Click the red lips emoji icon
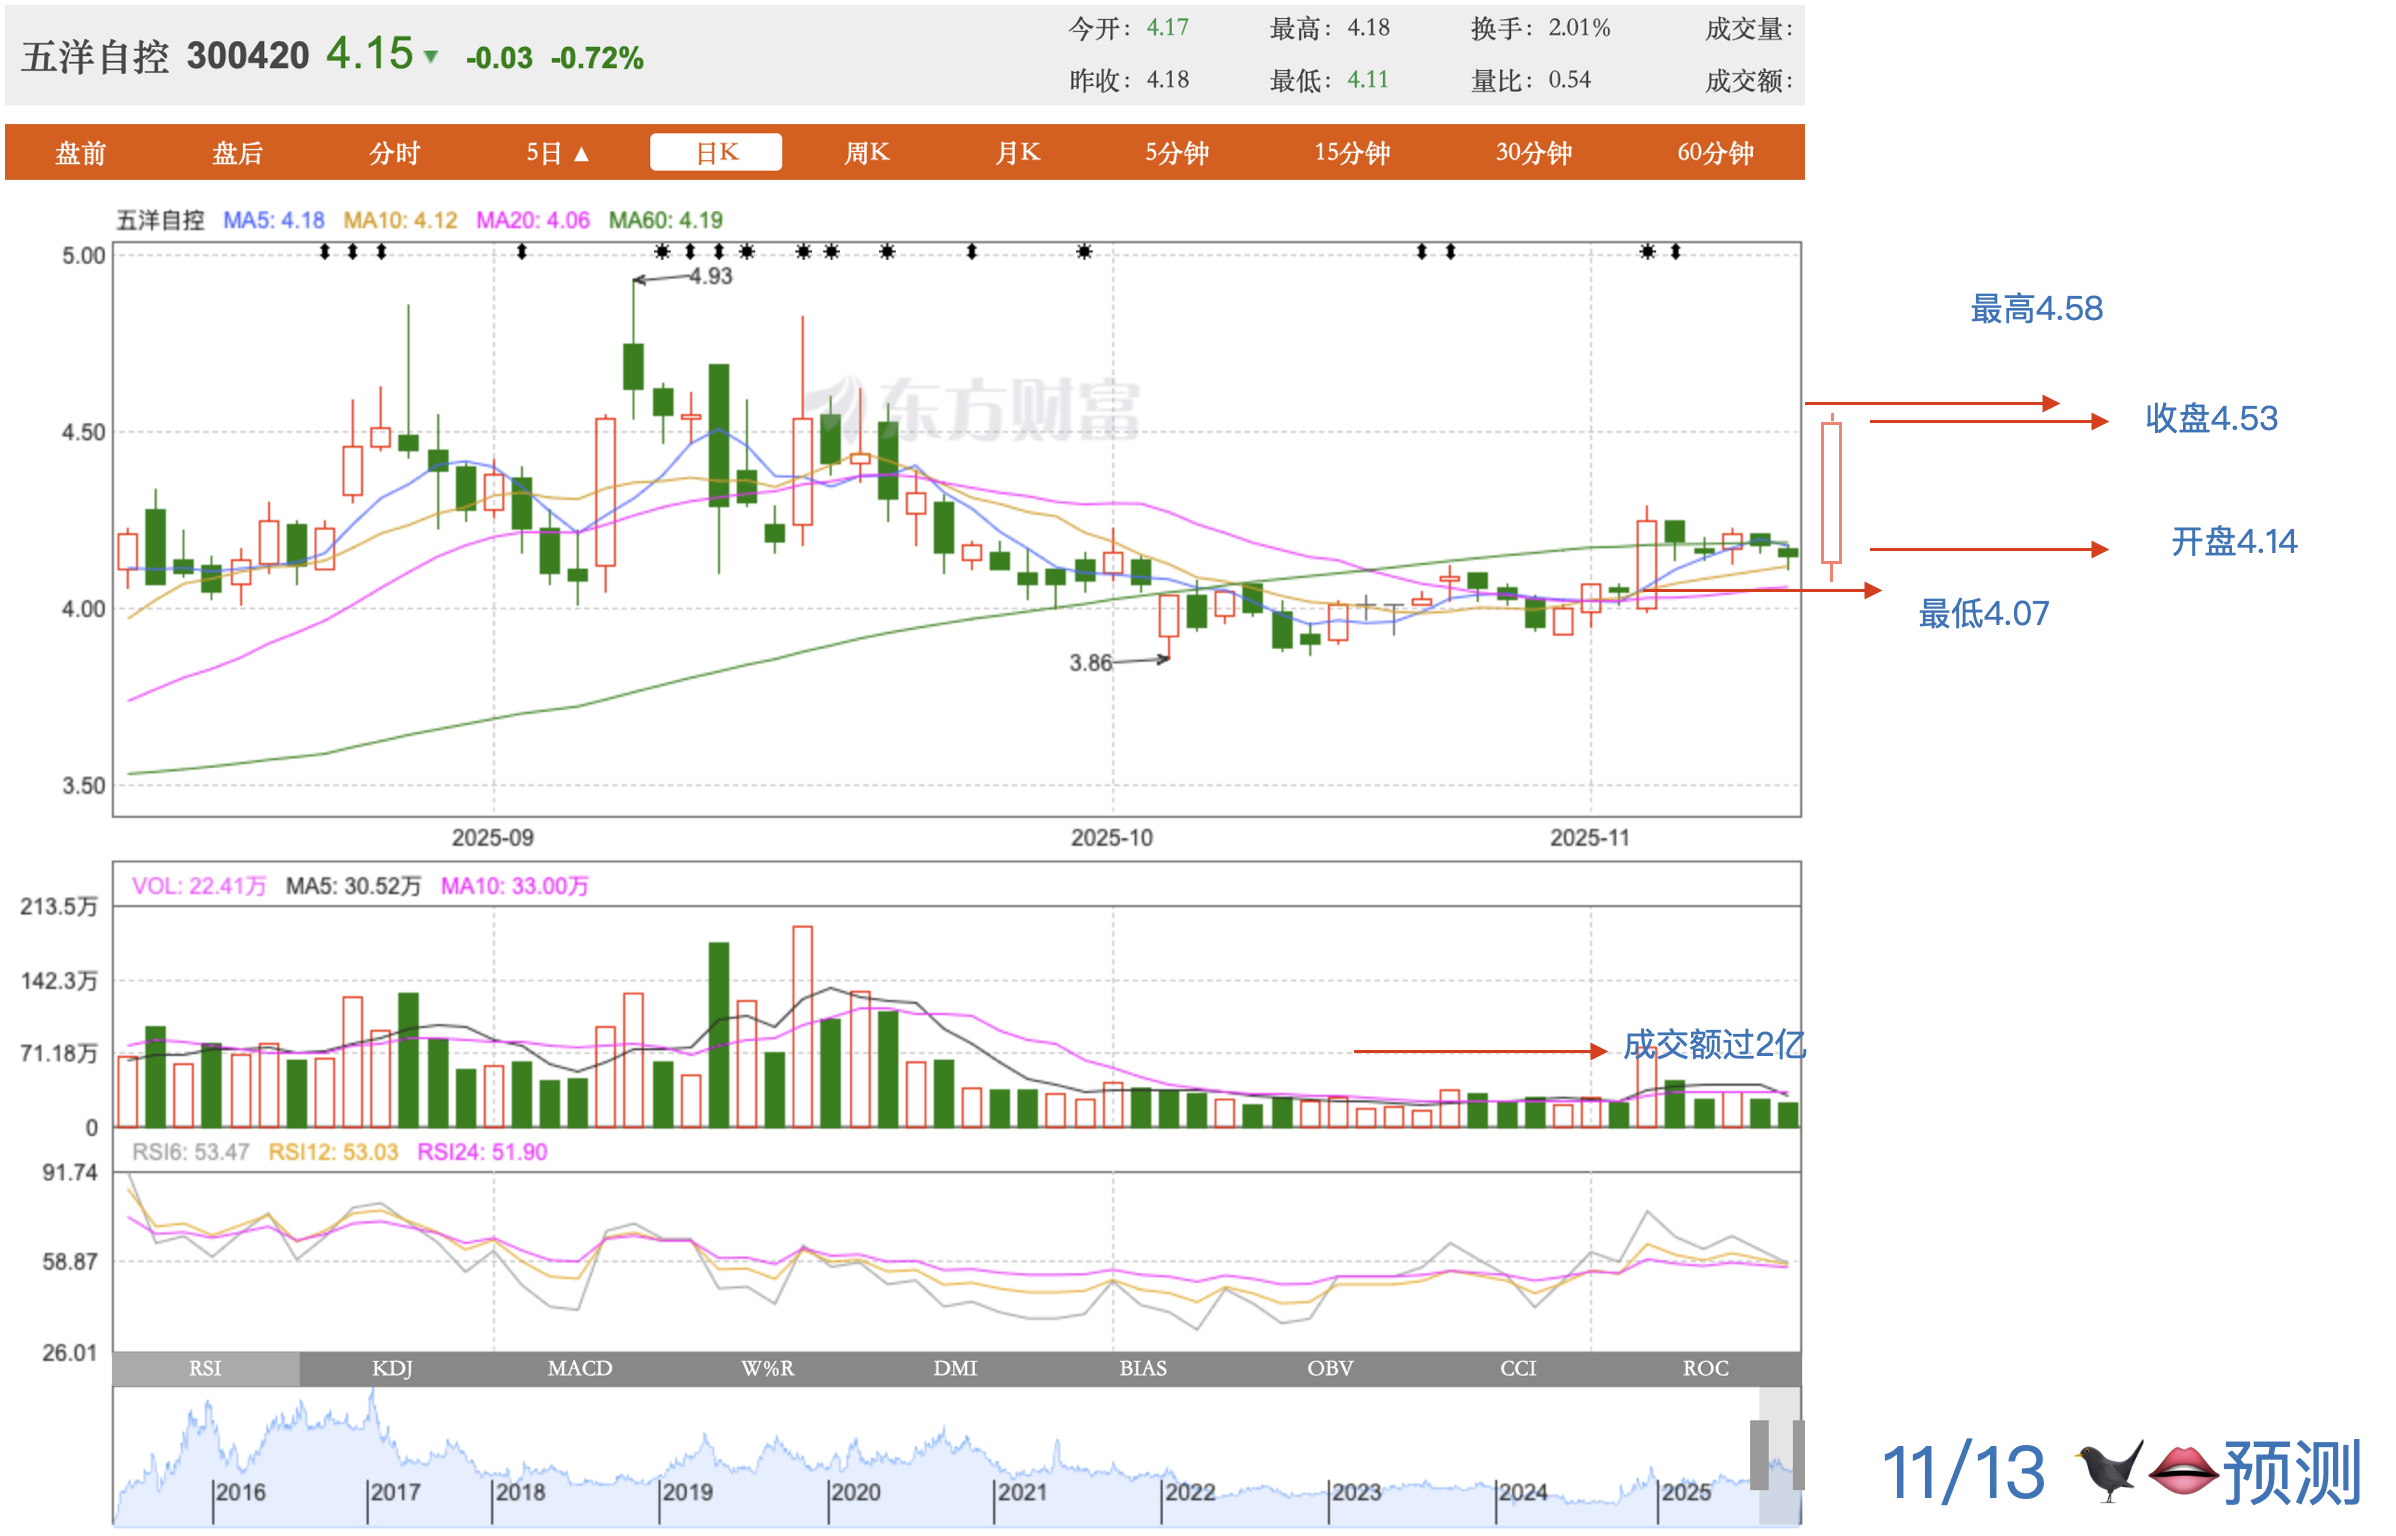 click(2183, 1471)
